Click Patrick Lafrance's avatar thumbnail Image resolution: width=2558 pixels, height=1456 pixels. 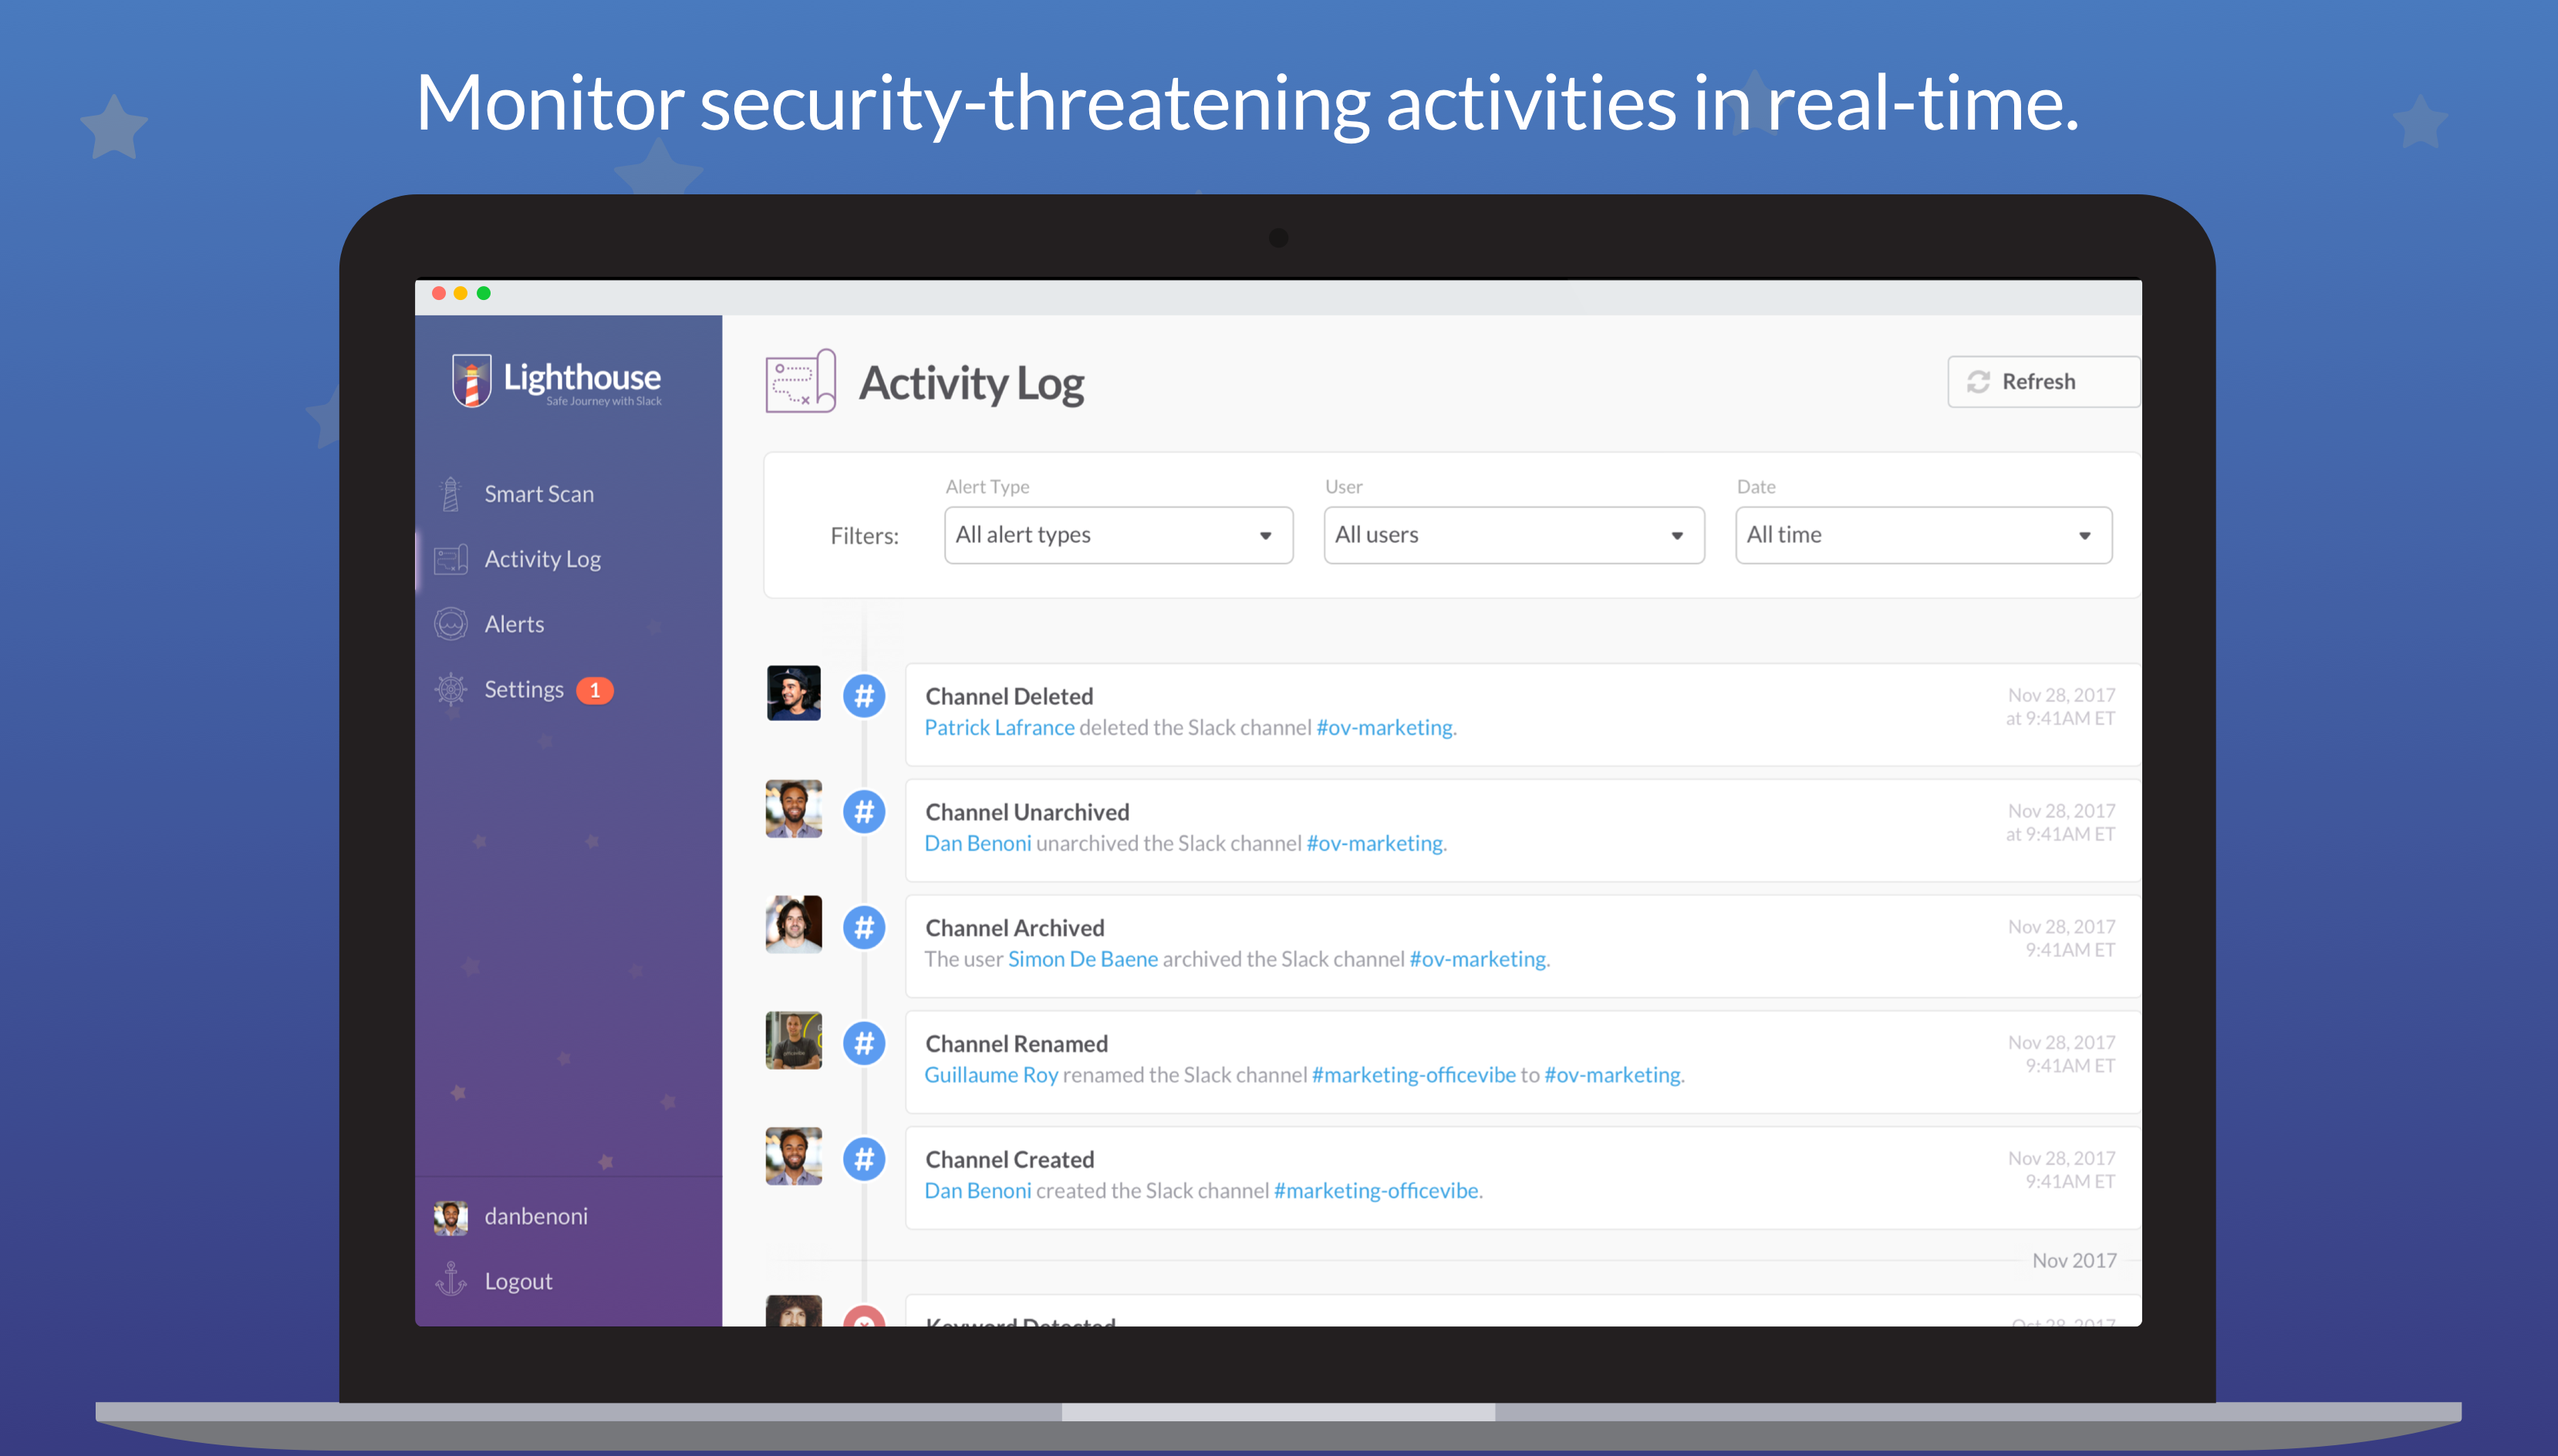tap(793, 693)
